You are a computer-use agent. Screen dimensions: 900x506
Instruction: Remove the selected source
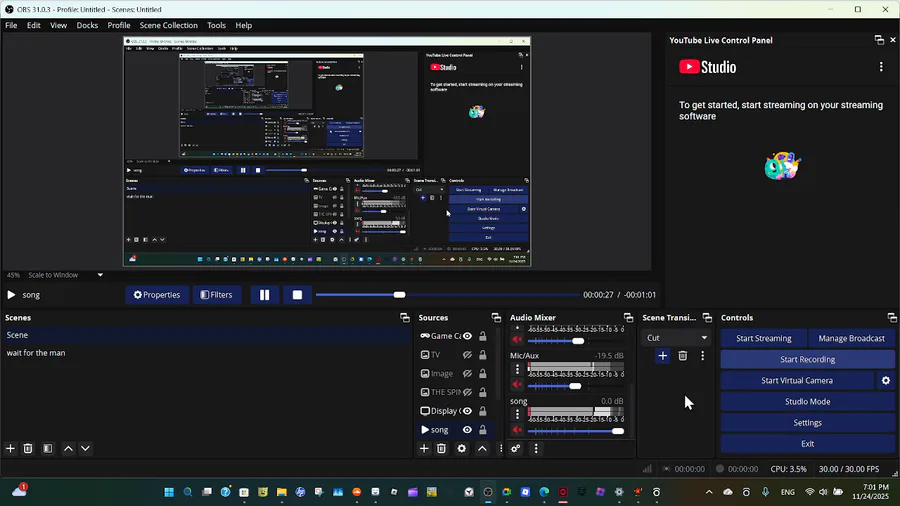point(441,449)
